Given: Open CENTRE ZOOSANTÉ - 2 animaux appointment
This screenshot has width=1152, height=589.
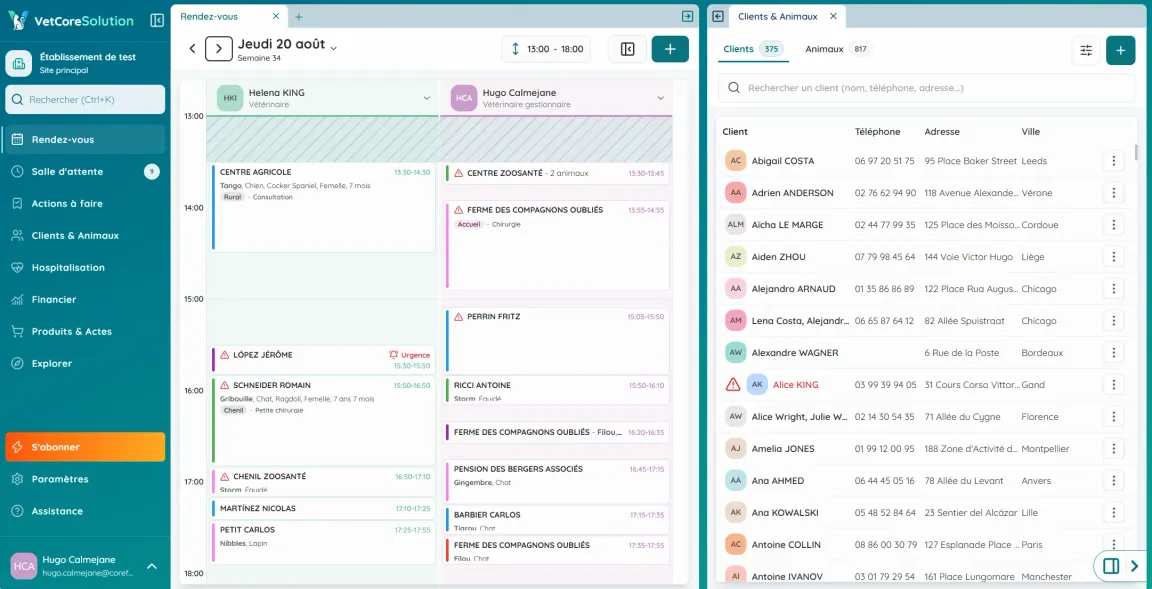Looking at the screenshot, I should [557, 173].
